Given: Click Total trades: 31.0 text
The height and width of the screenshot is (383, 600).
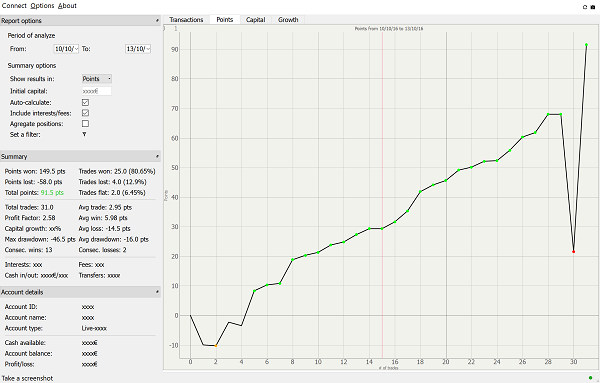Looking at the screenshot, I should click(x=29, y=207).
